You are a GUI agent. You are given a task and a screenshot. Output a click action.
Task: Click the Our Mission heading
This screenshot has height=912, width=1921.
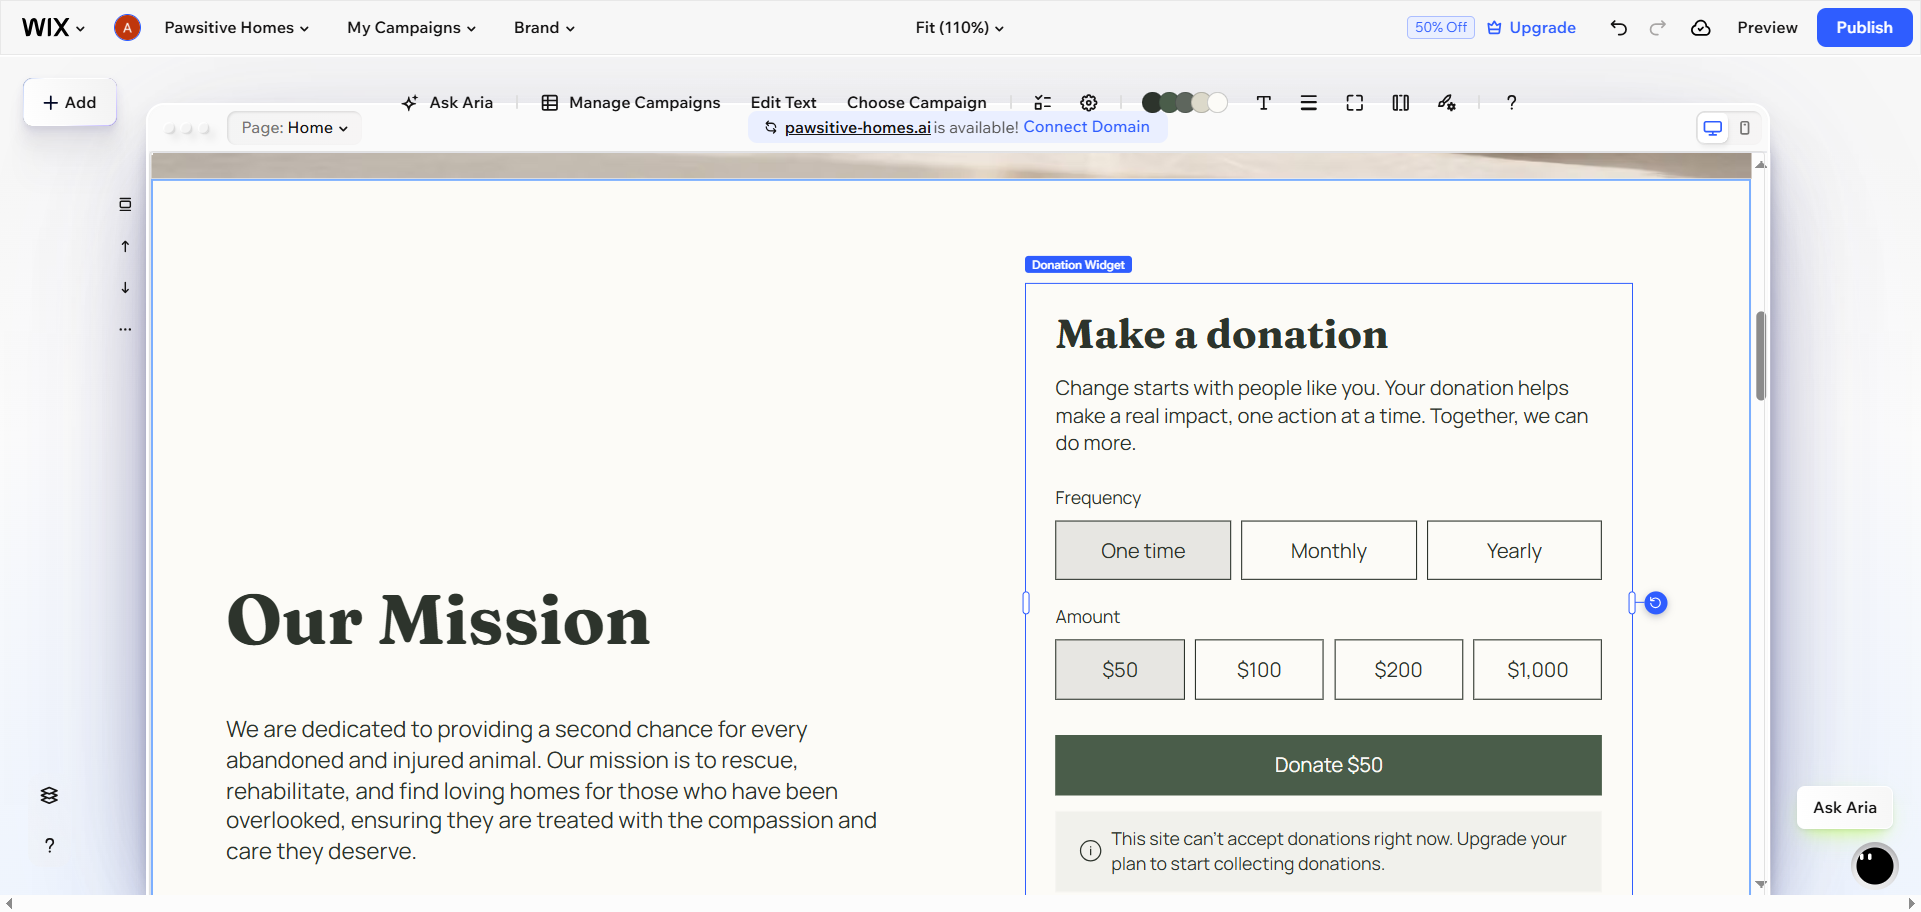[438, 621]
